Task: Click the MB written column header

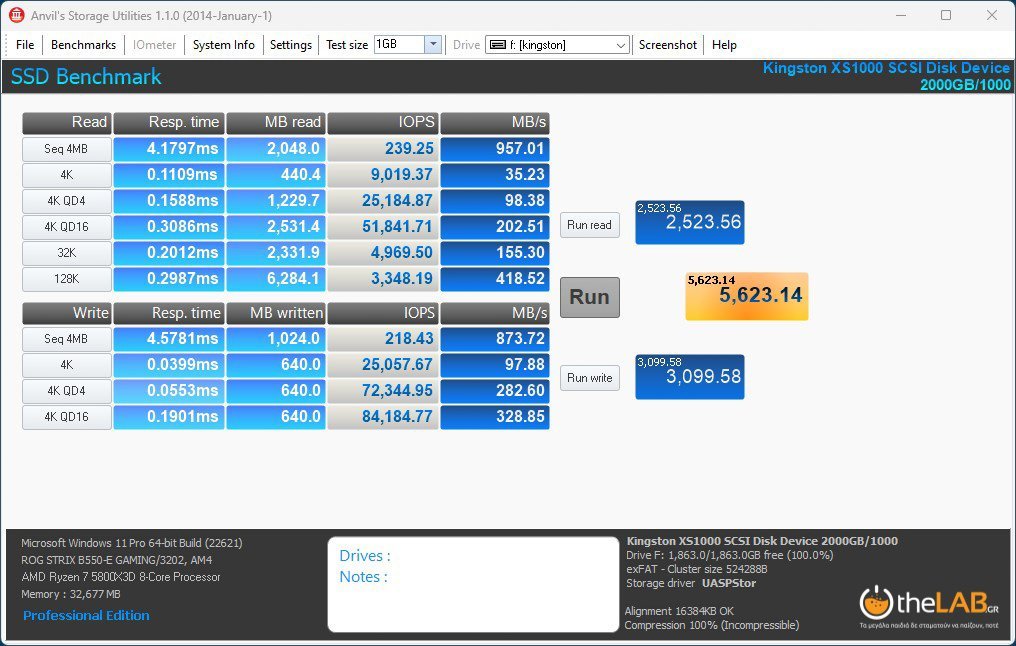Action: point(276,313)
